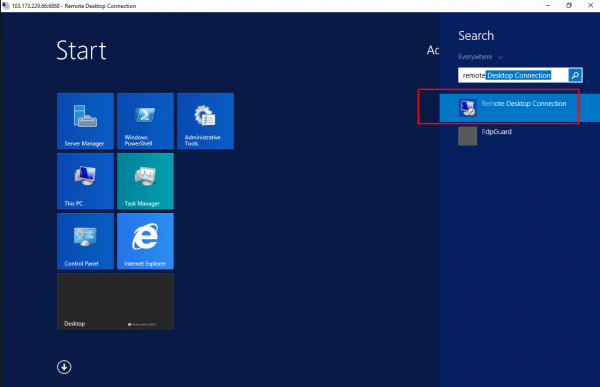The image size is (600, 387).
Task: Open the Administrative Tools tile
Action: coord(205,121)
